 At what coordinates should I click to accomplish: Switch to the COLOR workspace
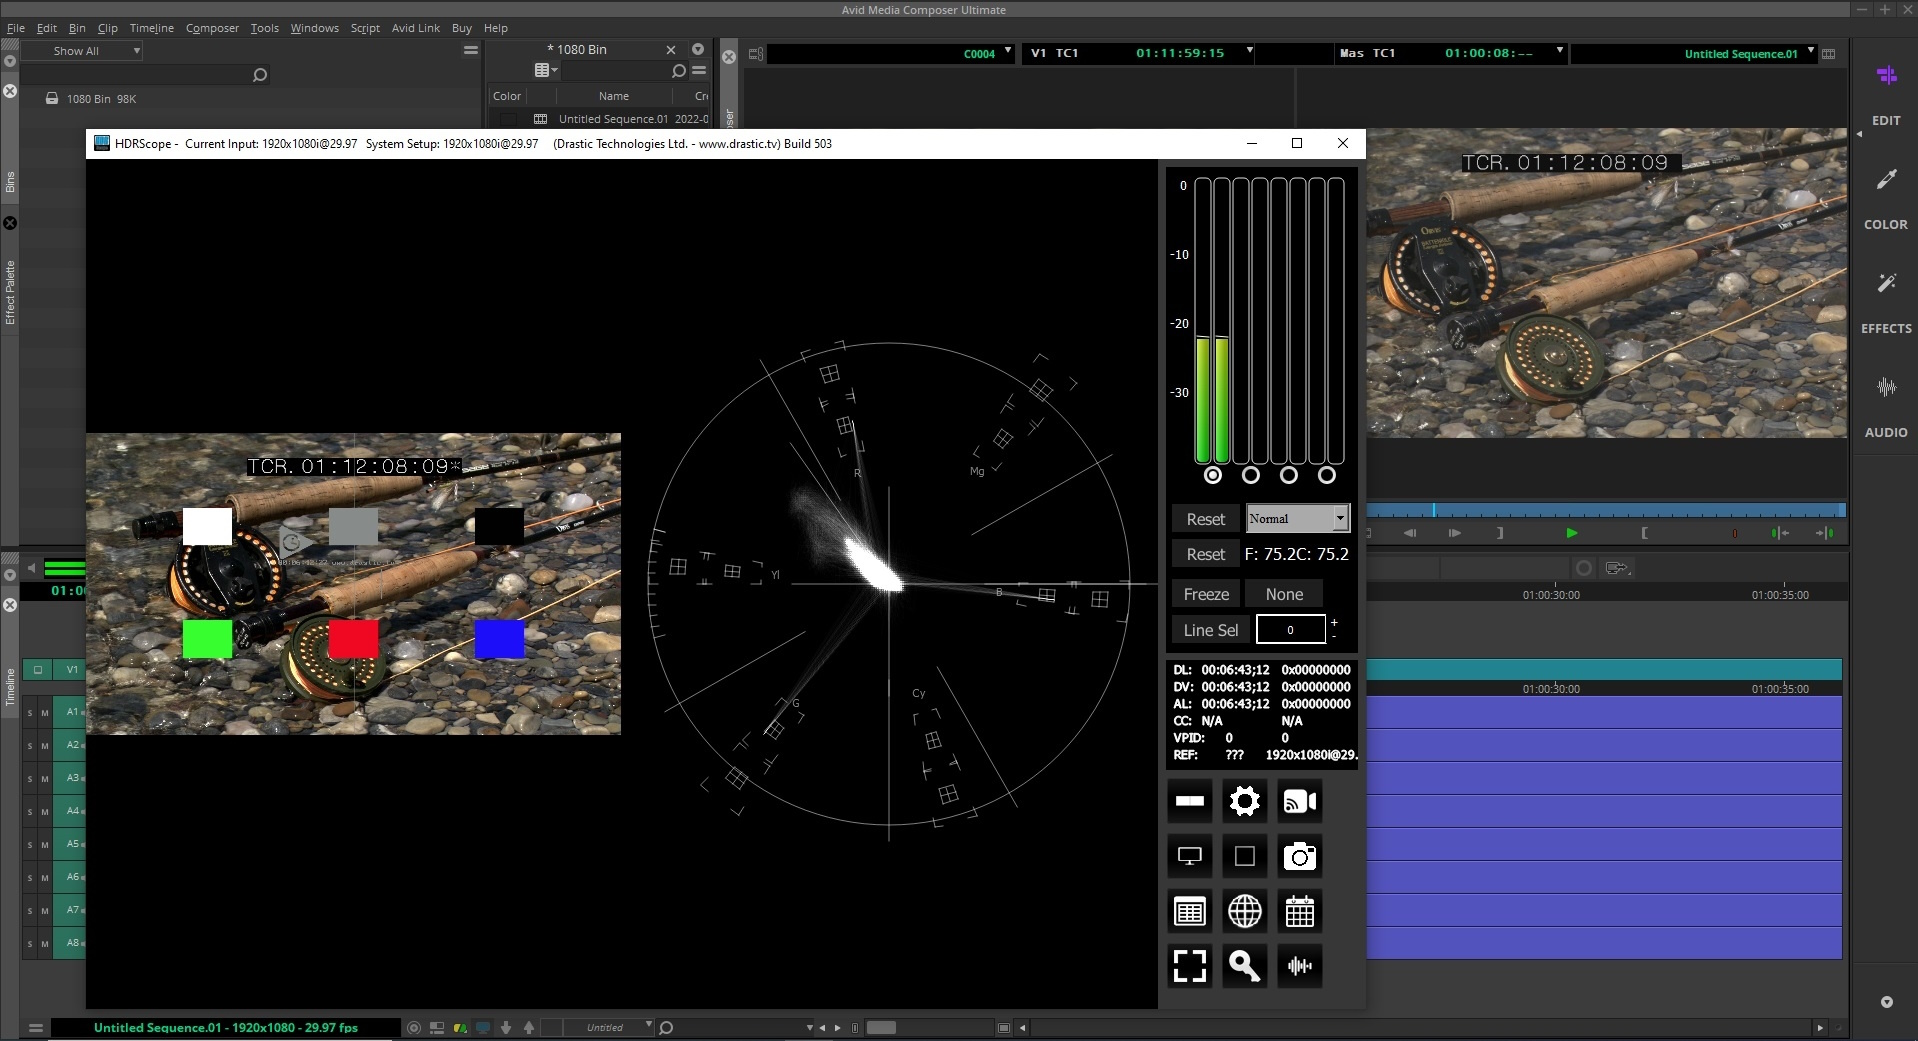pos(1886,199)
